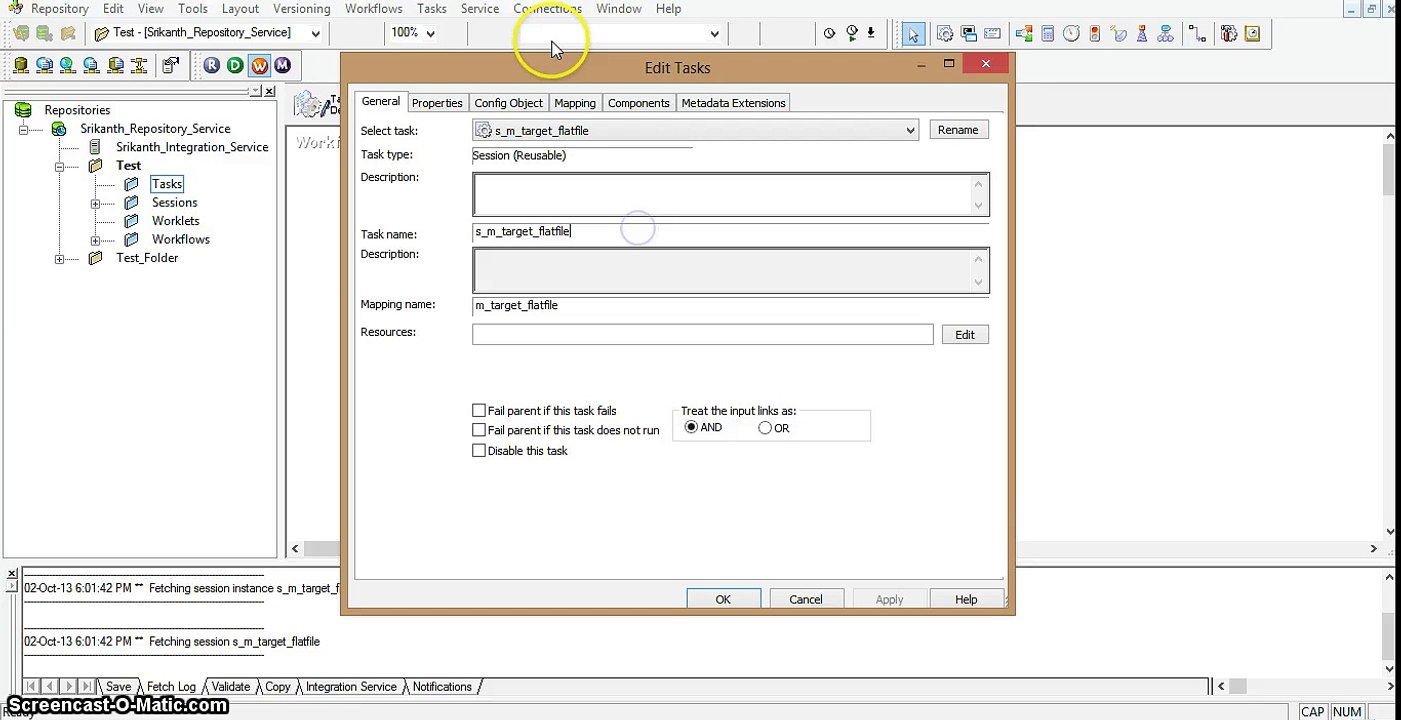Click the Rename button

[958, 130]
